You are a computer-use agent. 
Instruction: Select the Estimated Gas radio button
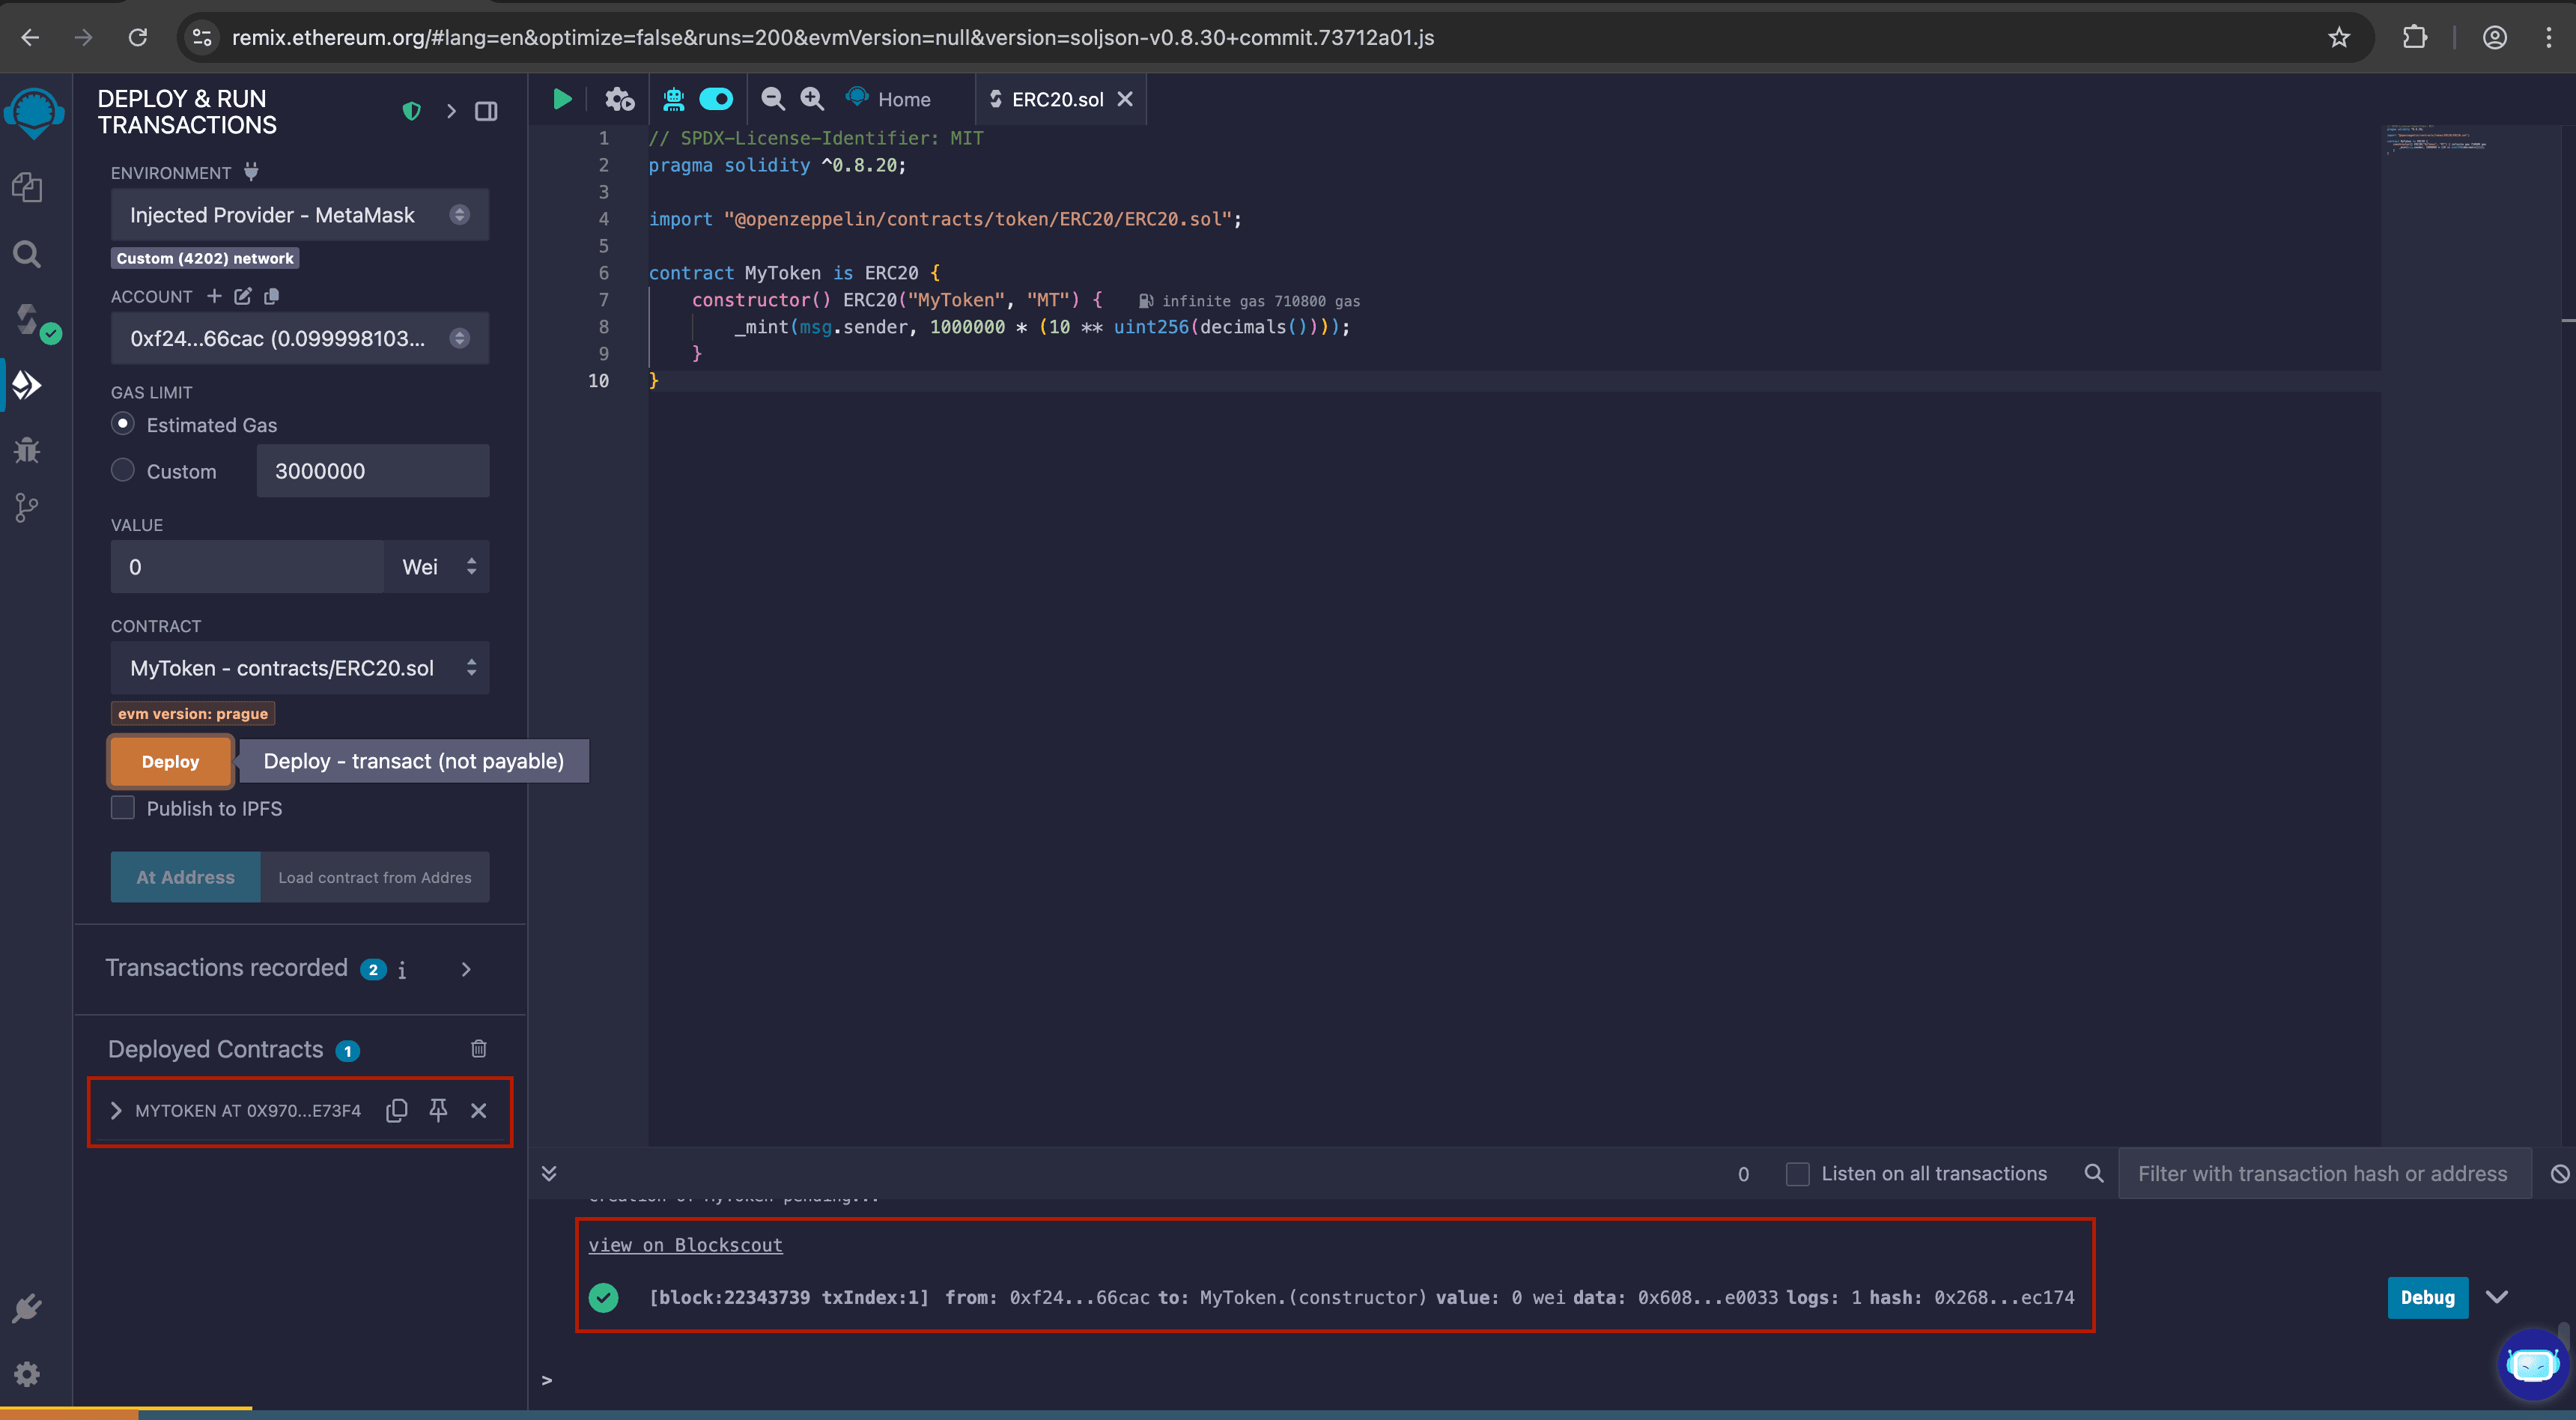(123, 424)
